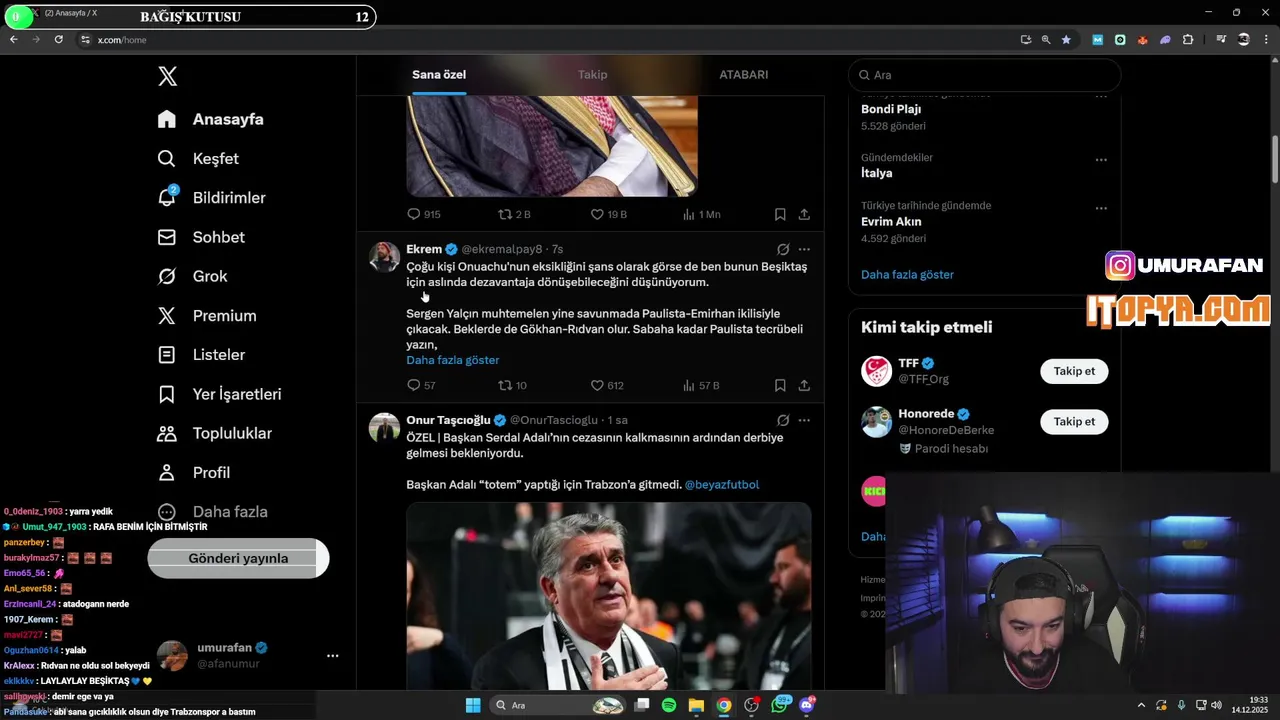Image resolution: width=1280 pixels, height=720 pixels.
Task: Click the Ara search field
Action: tap(985, 75)
